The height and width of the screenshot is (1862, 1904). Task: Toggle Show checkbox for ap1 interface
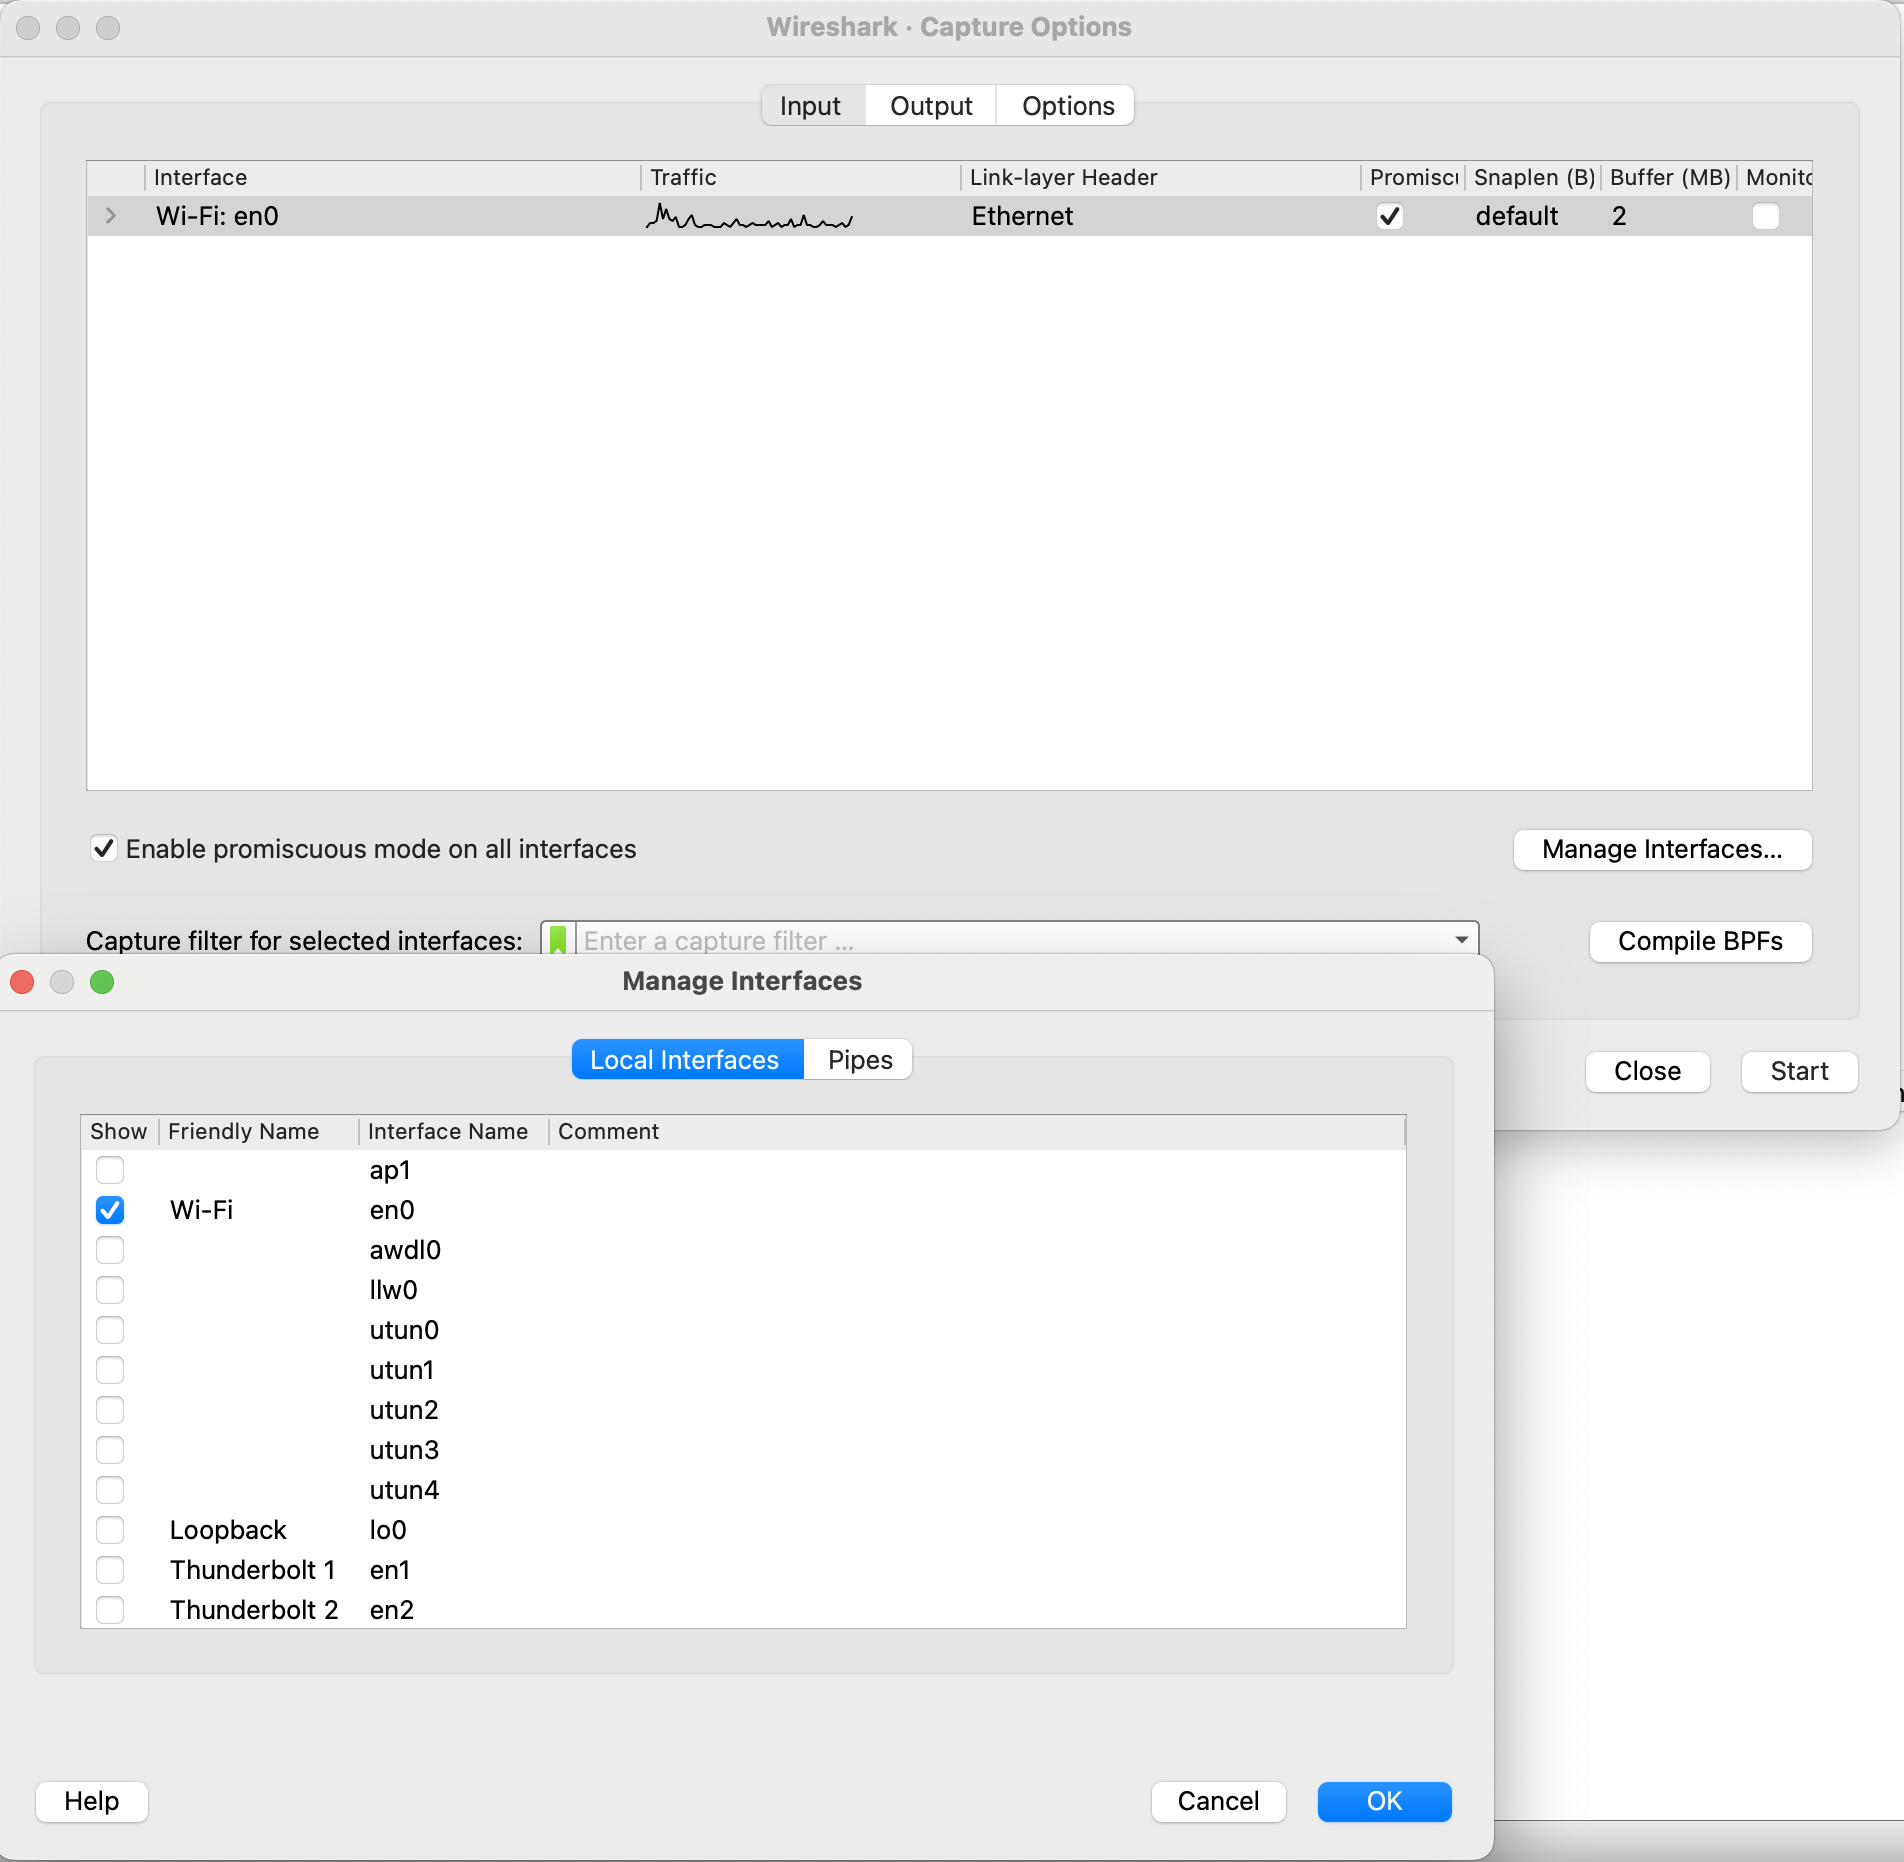click(x=110, y=1170)
